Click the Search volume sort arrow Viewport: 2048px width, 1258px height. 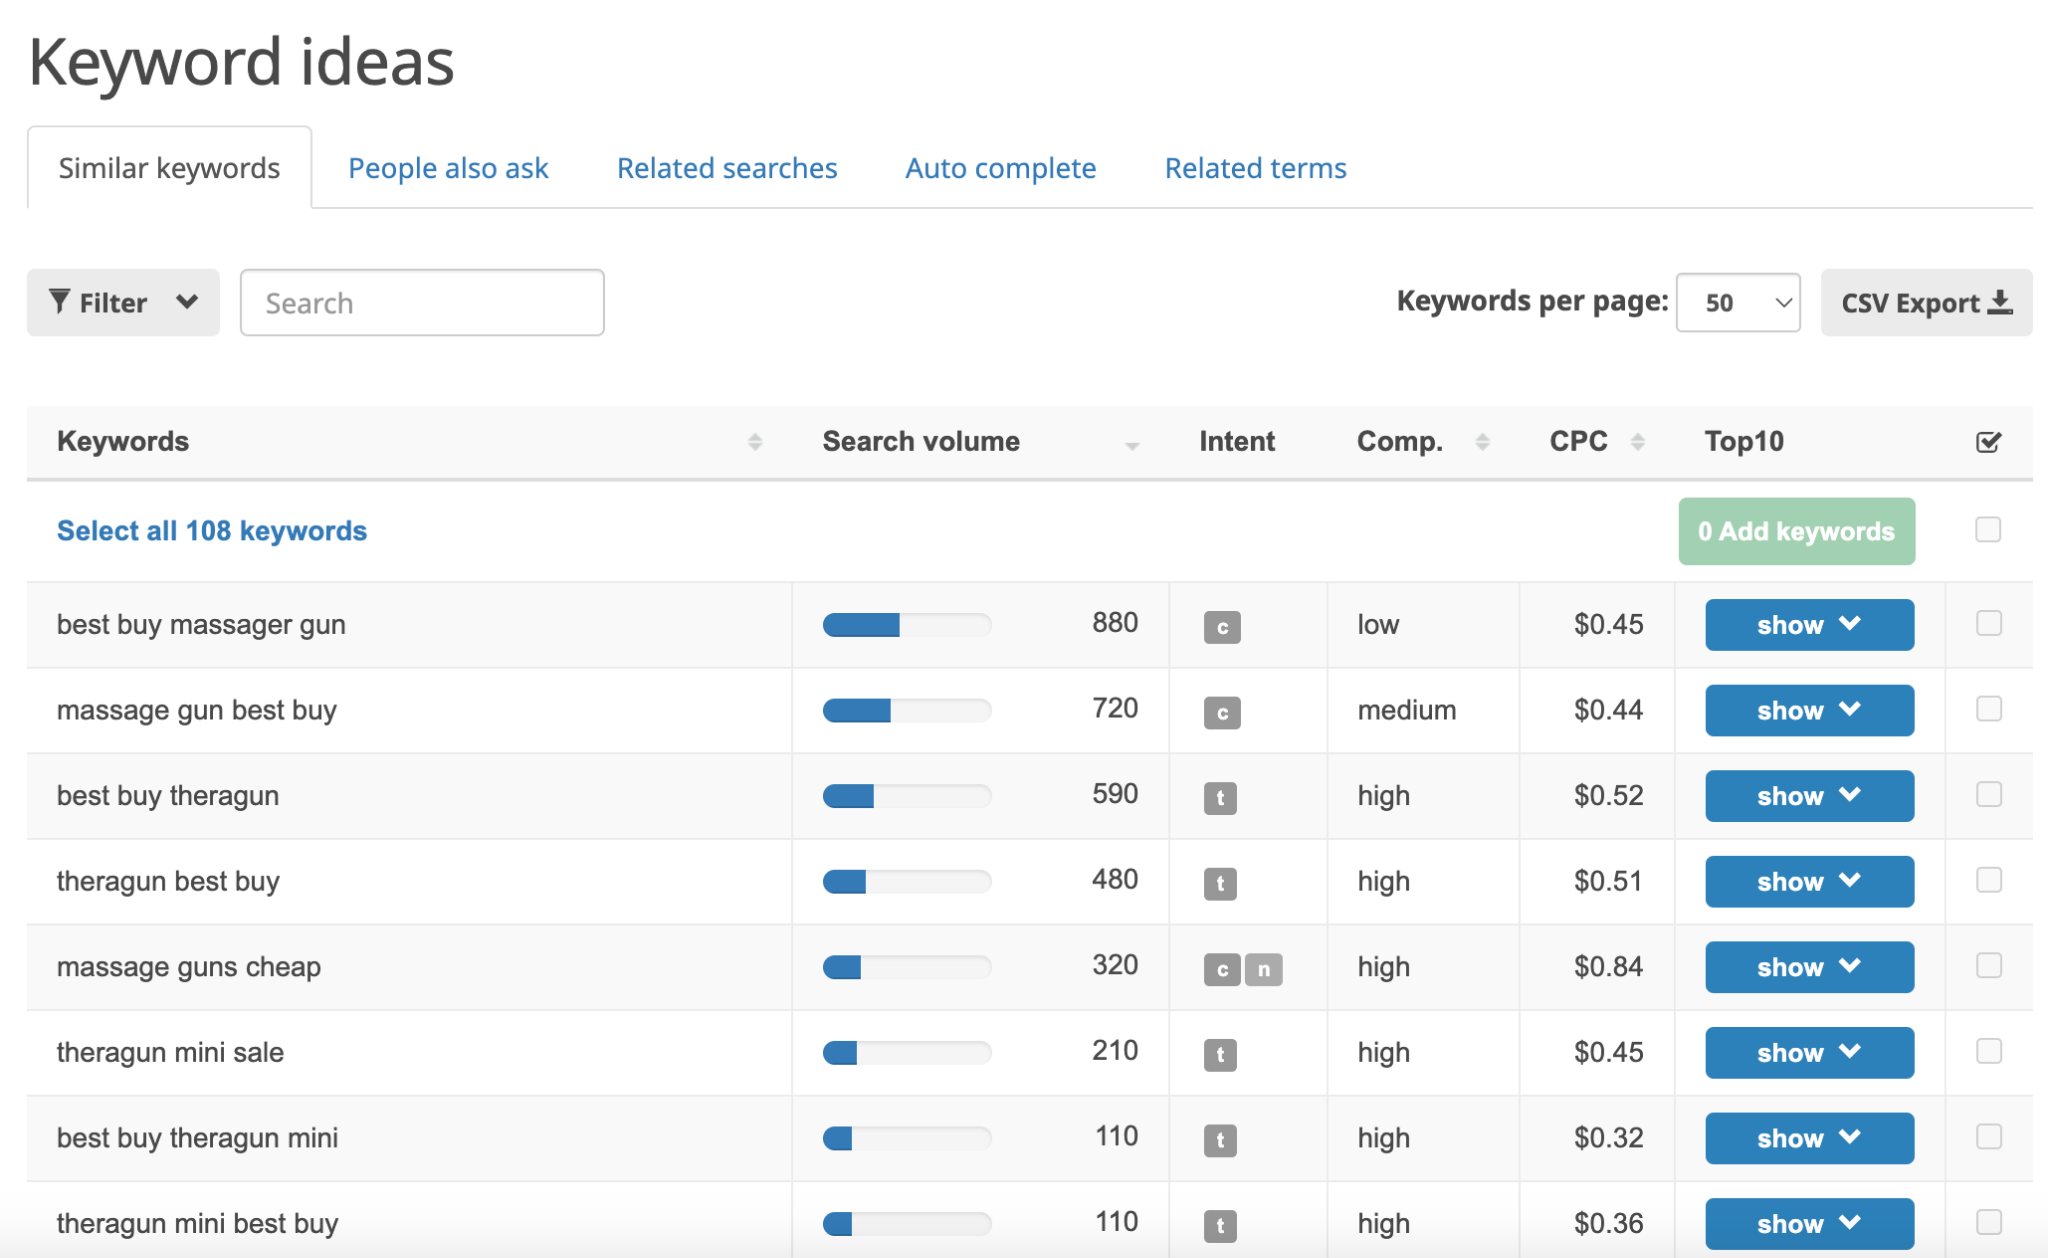click(1131, 446)
